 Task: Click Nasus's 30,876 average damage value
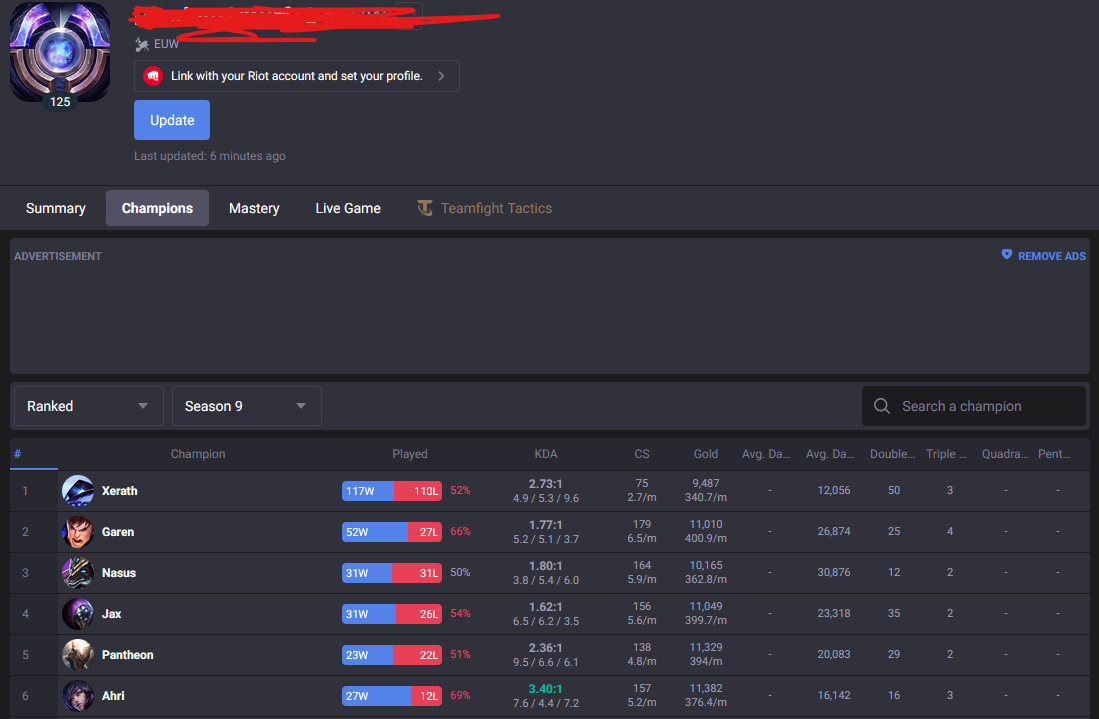tap(833, 572)
